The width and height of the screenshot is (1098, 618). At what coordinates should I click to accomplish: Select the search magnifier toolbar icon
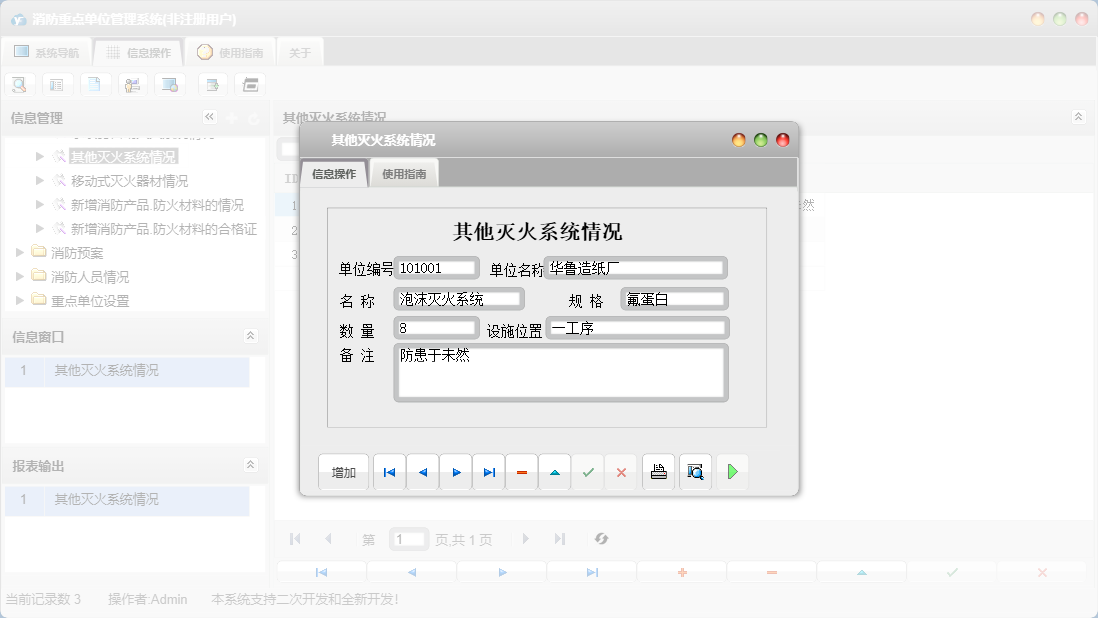coord(19,84)
